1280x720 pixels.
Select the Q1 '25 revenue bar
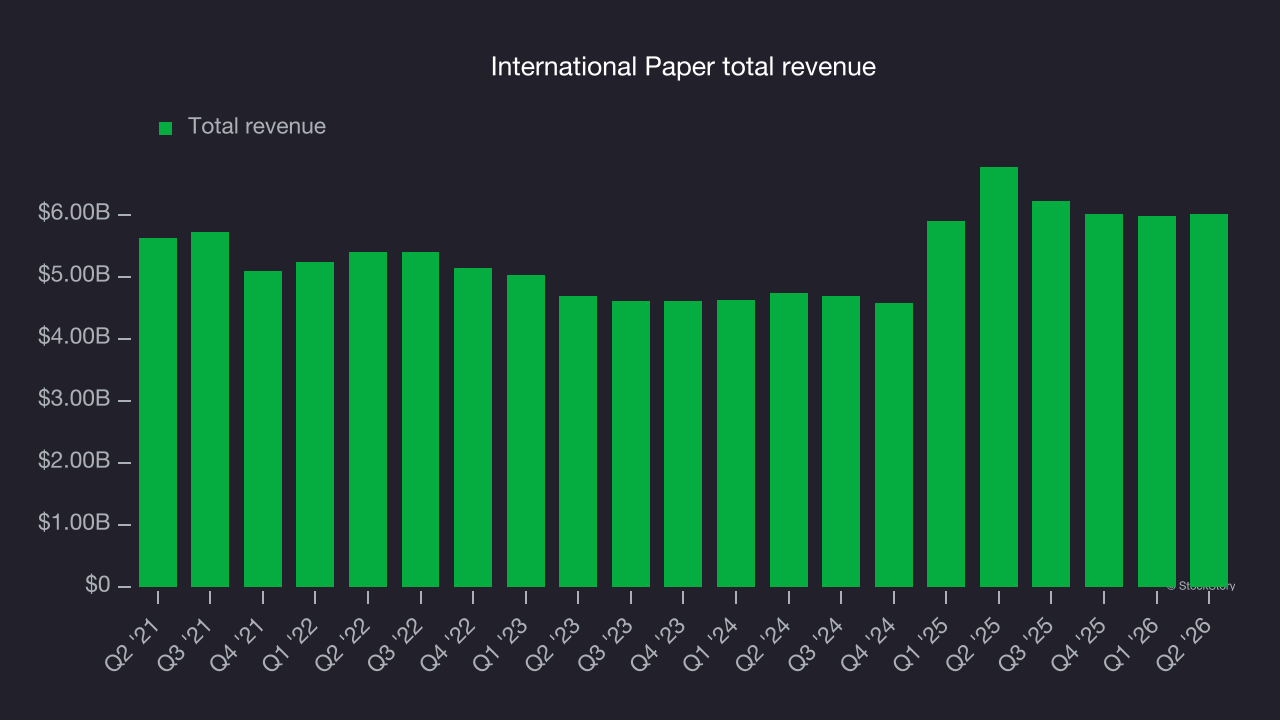946,404
